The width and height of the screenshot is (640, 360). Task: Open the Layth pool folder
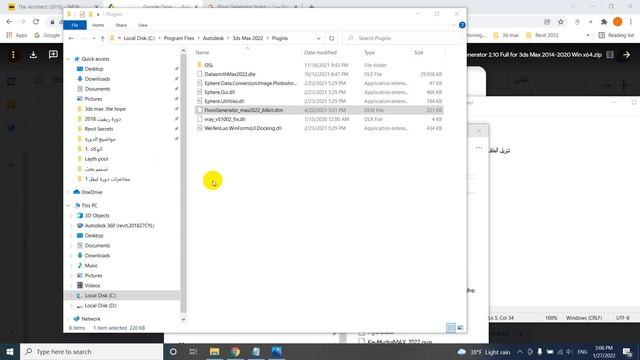click(x=96, y=159)
